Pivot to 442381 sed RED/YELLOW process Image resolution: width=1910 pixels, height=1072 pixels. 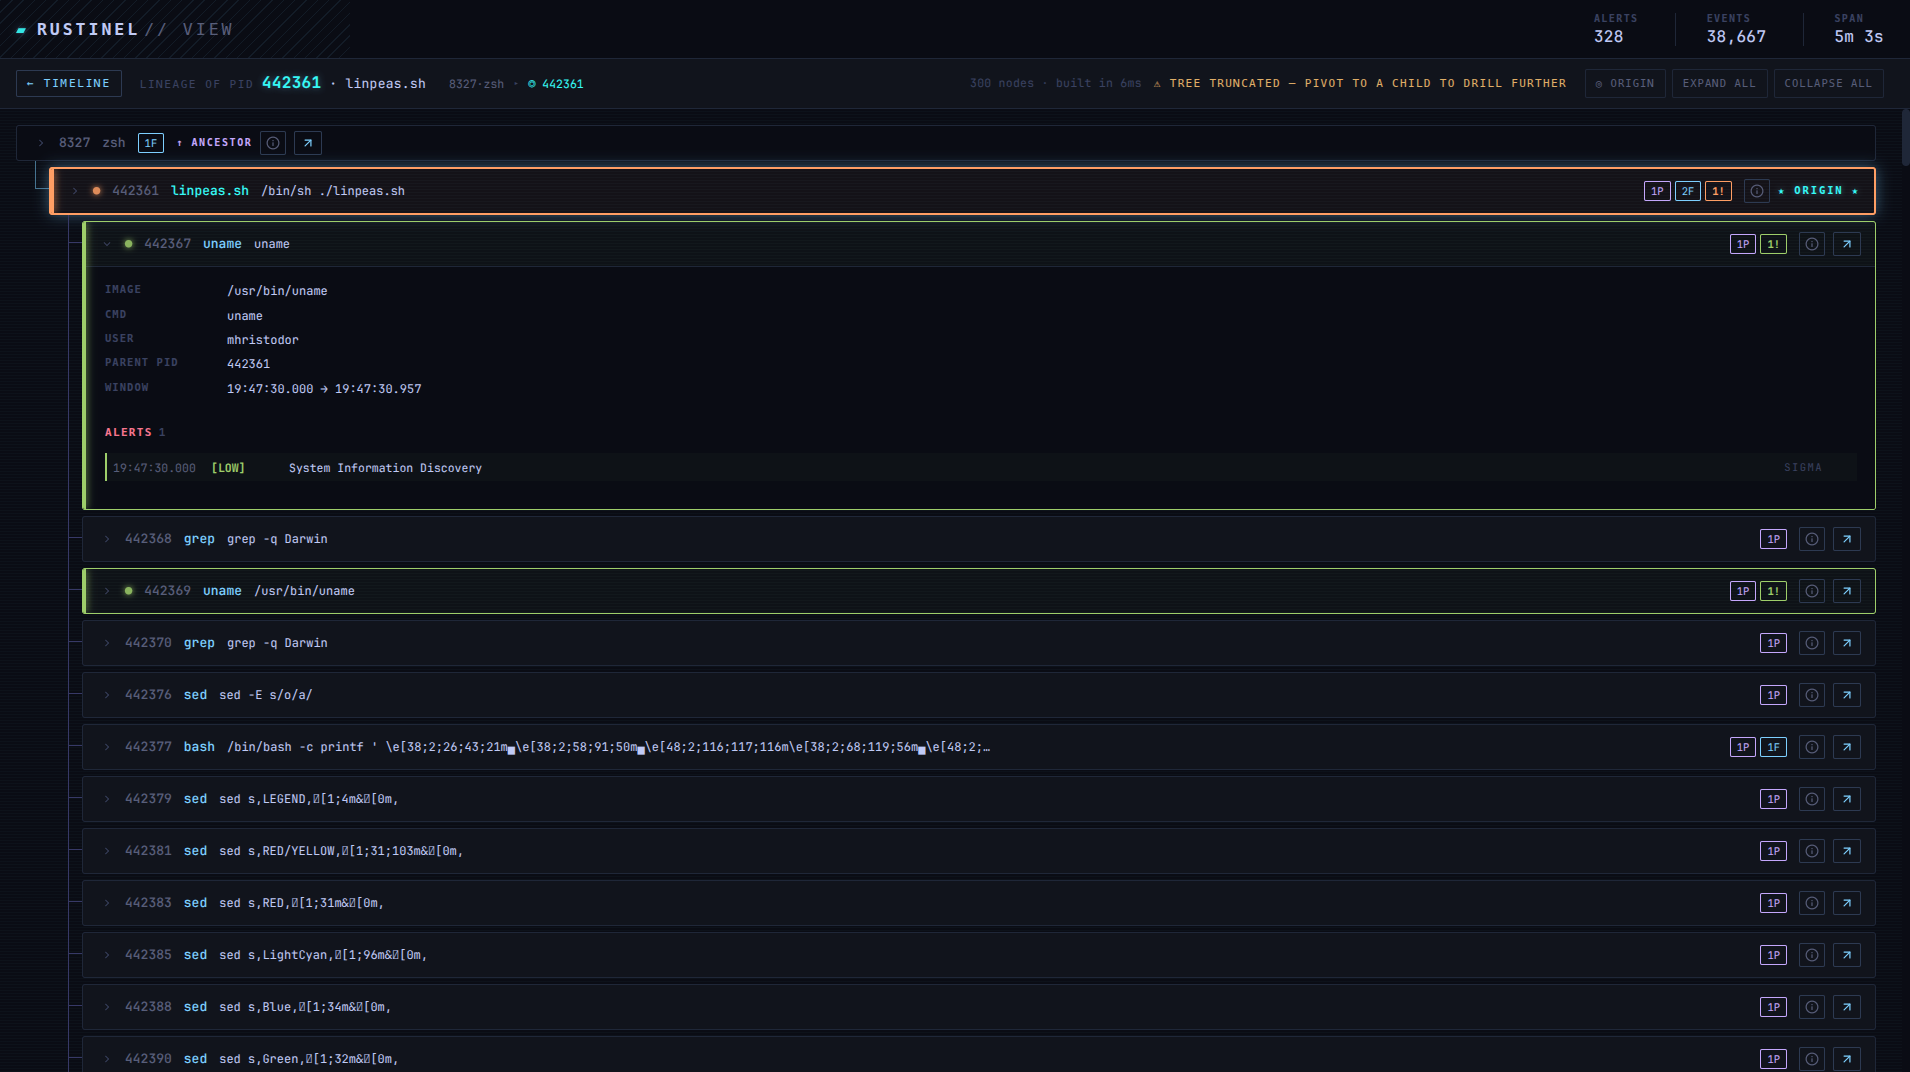tap(1847, 851)
